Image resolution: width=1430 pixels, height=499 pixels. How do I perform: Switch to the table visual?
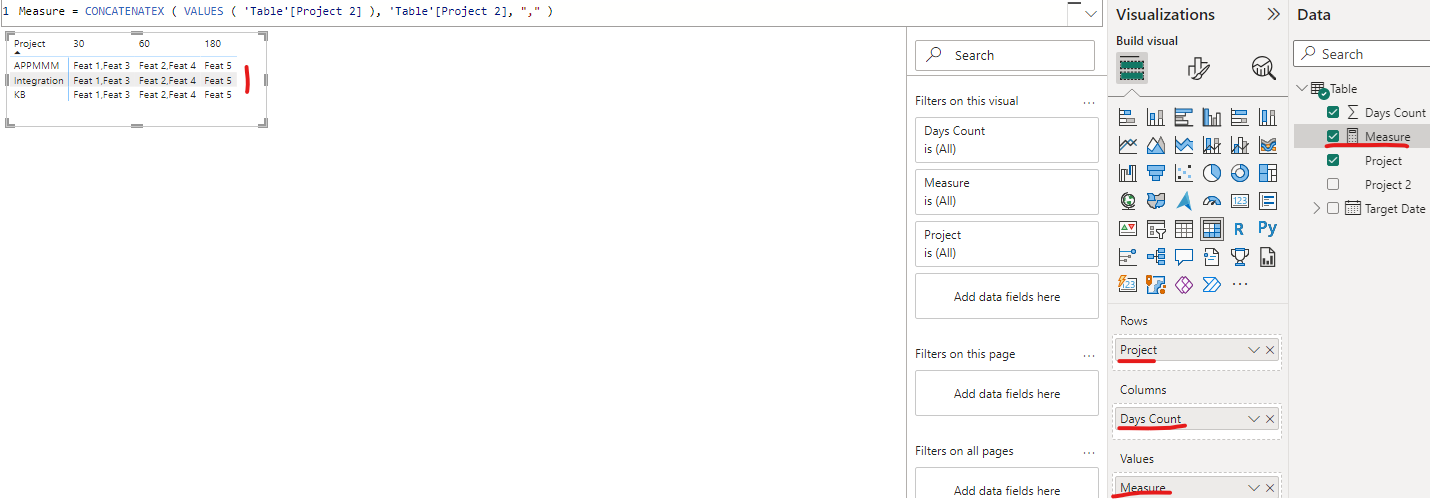[x=1184, y=229]
